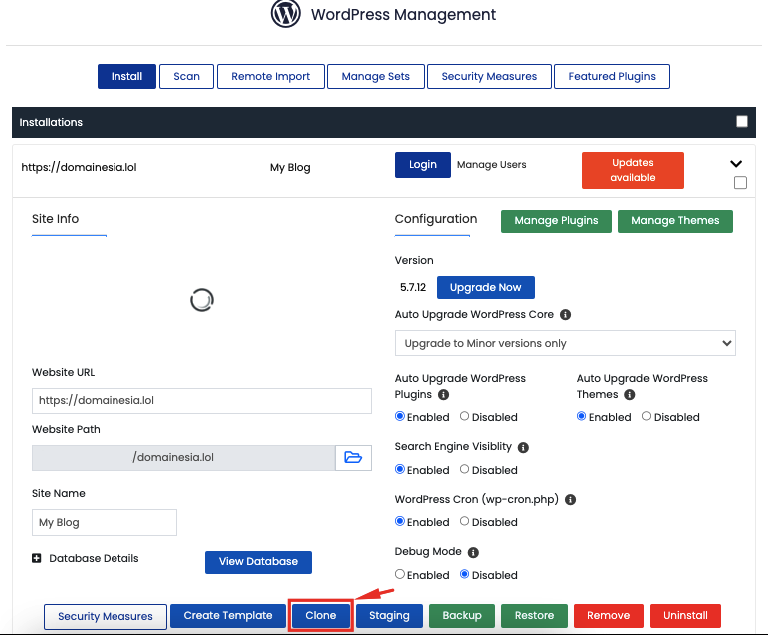This screenshot has height=635, width=768.
Task: Select Disabled for Auto Upgrade Themes
Action: pos(646,416)
